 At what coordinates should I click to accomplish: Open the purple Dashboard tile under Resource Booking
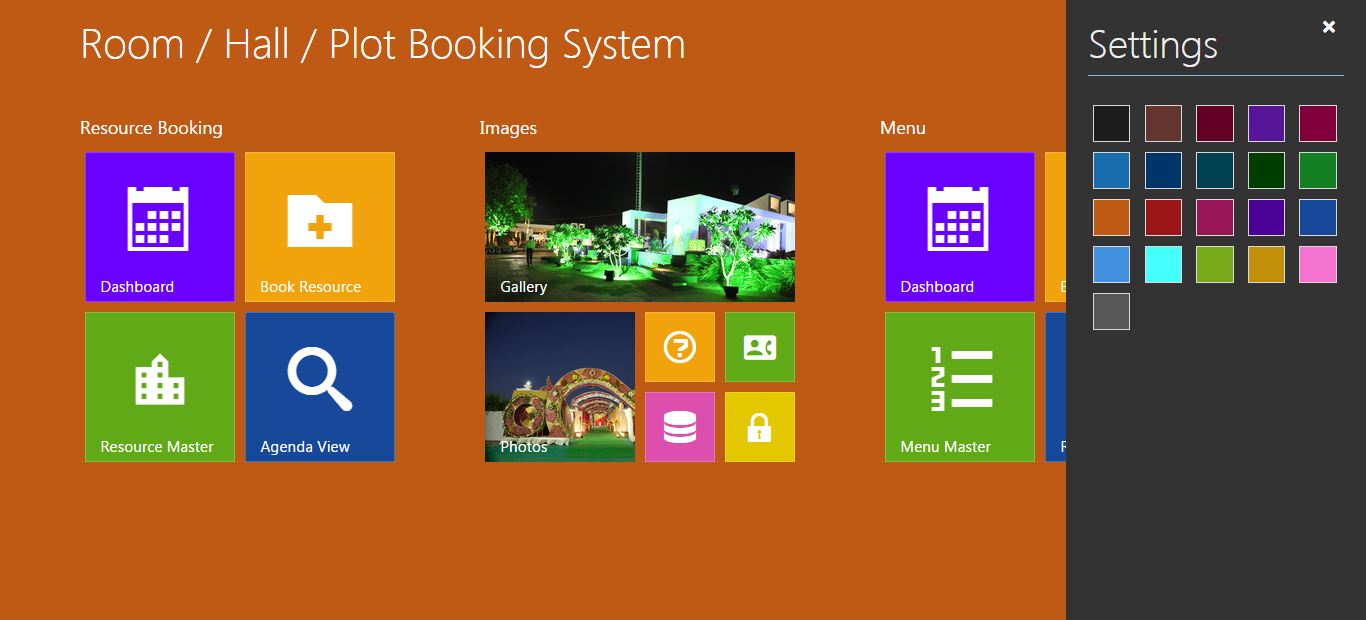coord(160,226)
